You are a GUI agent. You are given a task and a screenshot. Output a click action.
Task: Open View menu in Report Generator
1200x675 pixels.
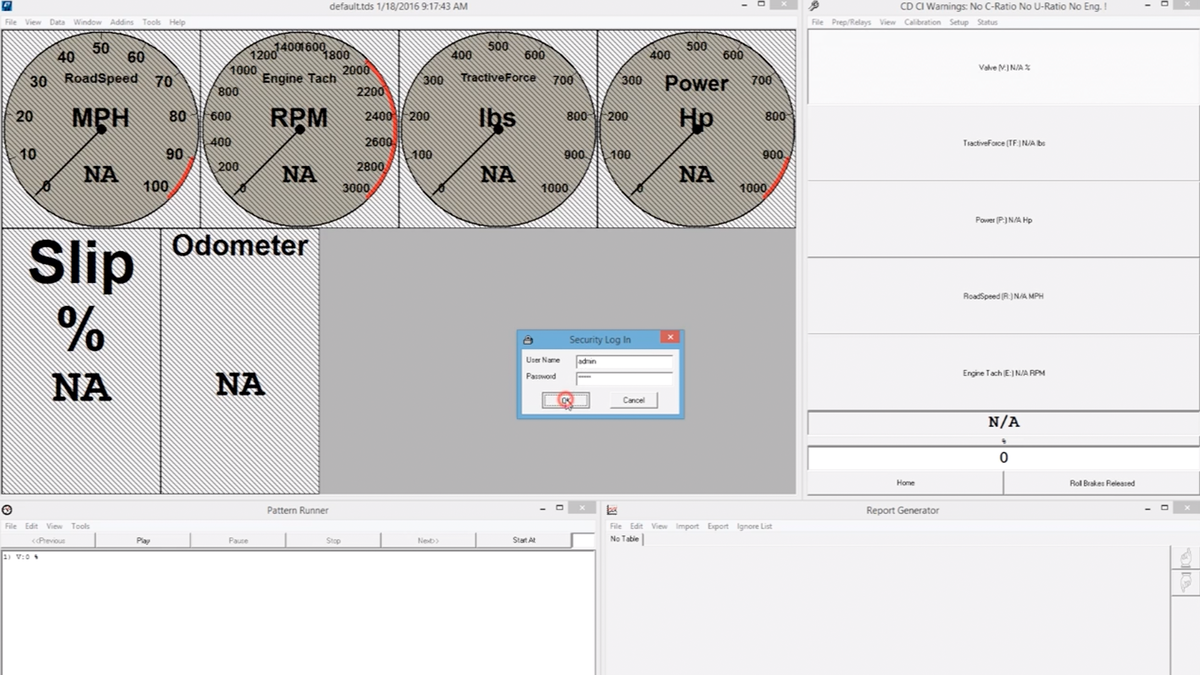click(x=660, y=526)
